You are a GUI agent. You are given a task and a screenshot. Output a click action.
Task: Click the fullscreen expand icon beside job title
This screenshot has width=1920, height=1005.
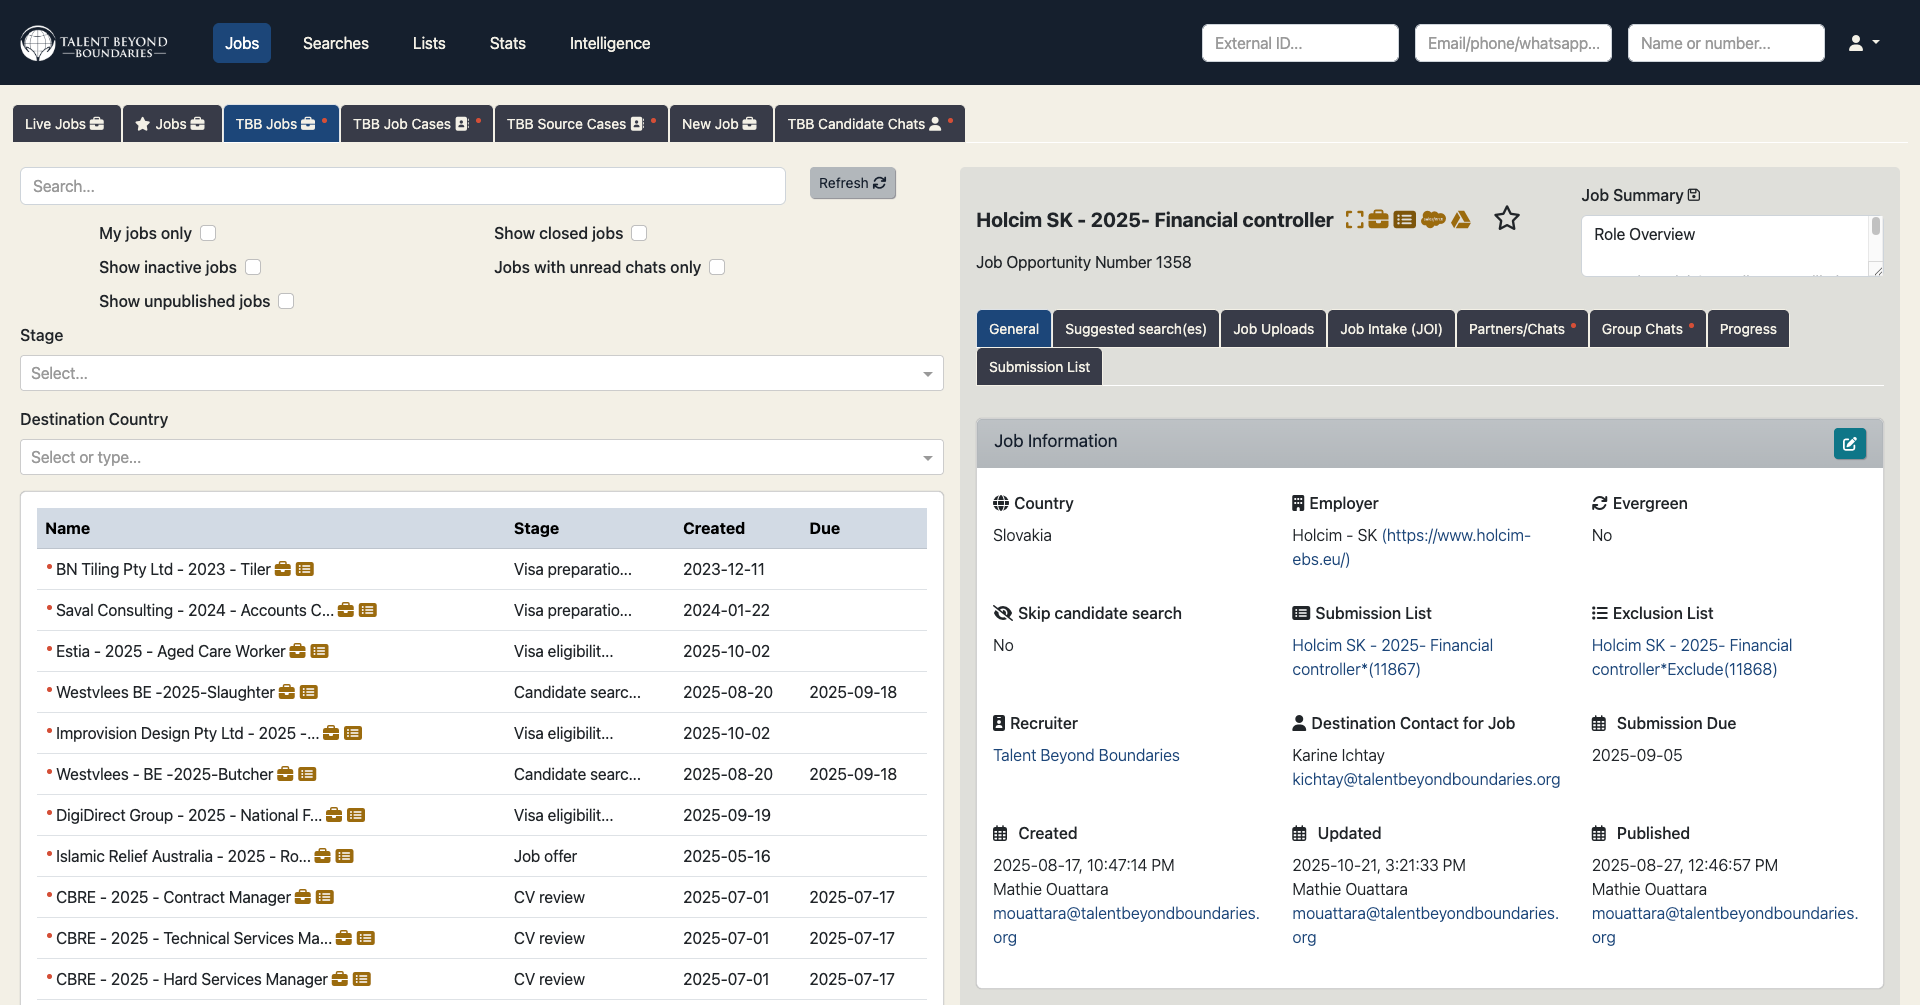pos(1354,219)
